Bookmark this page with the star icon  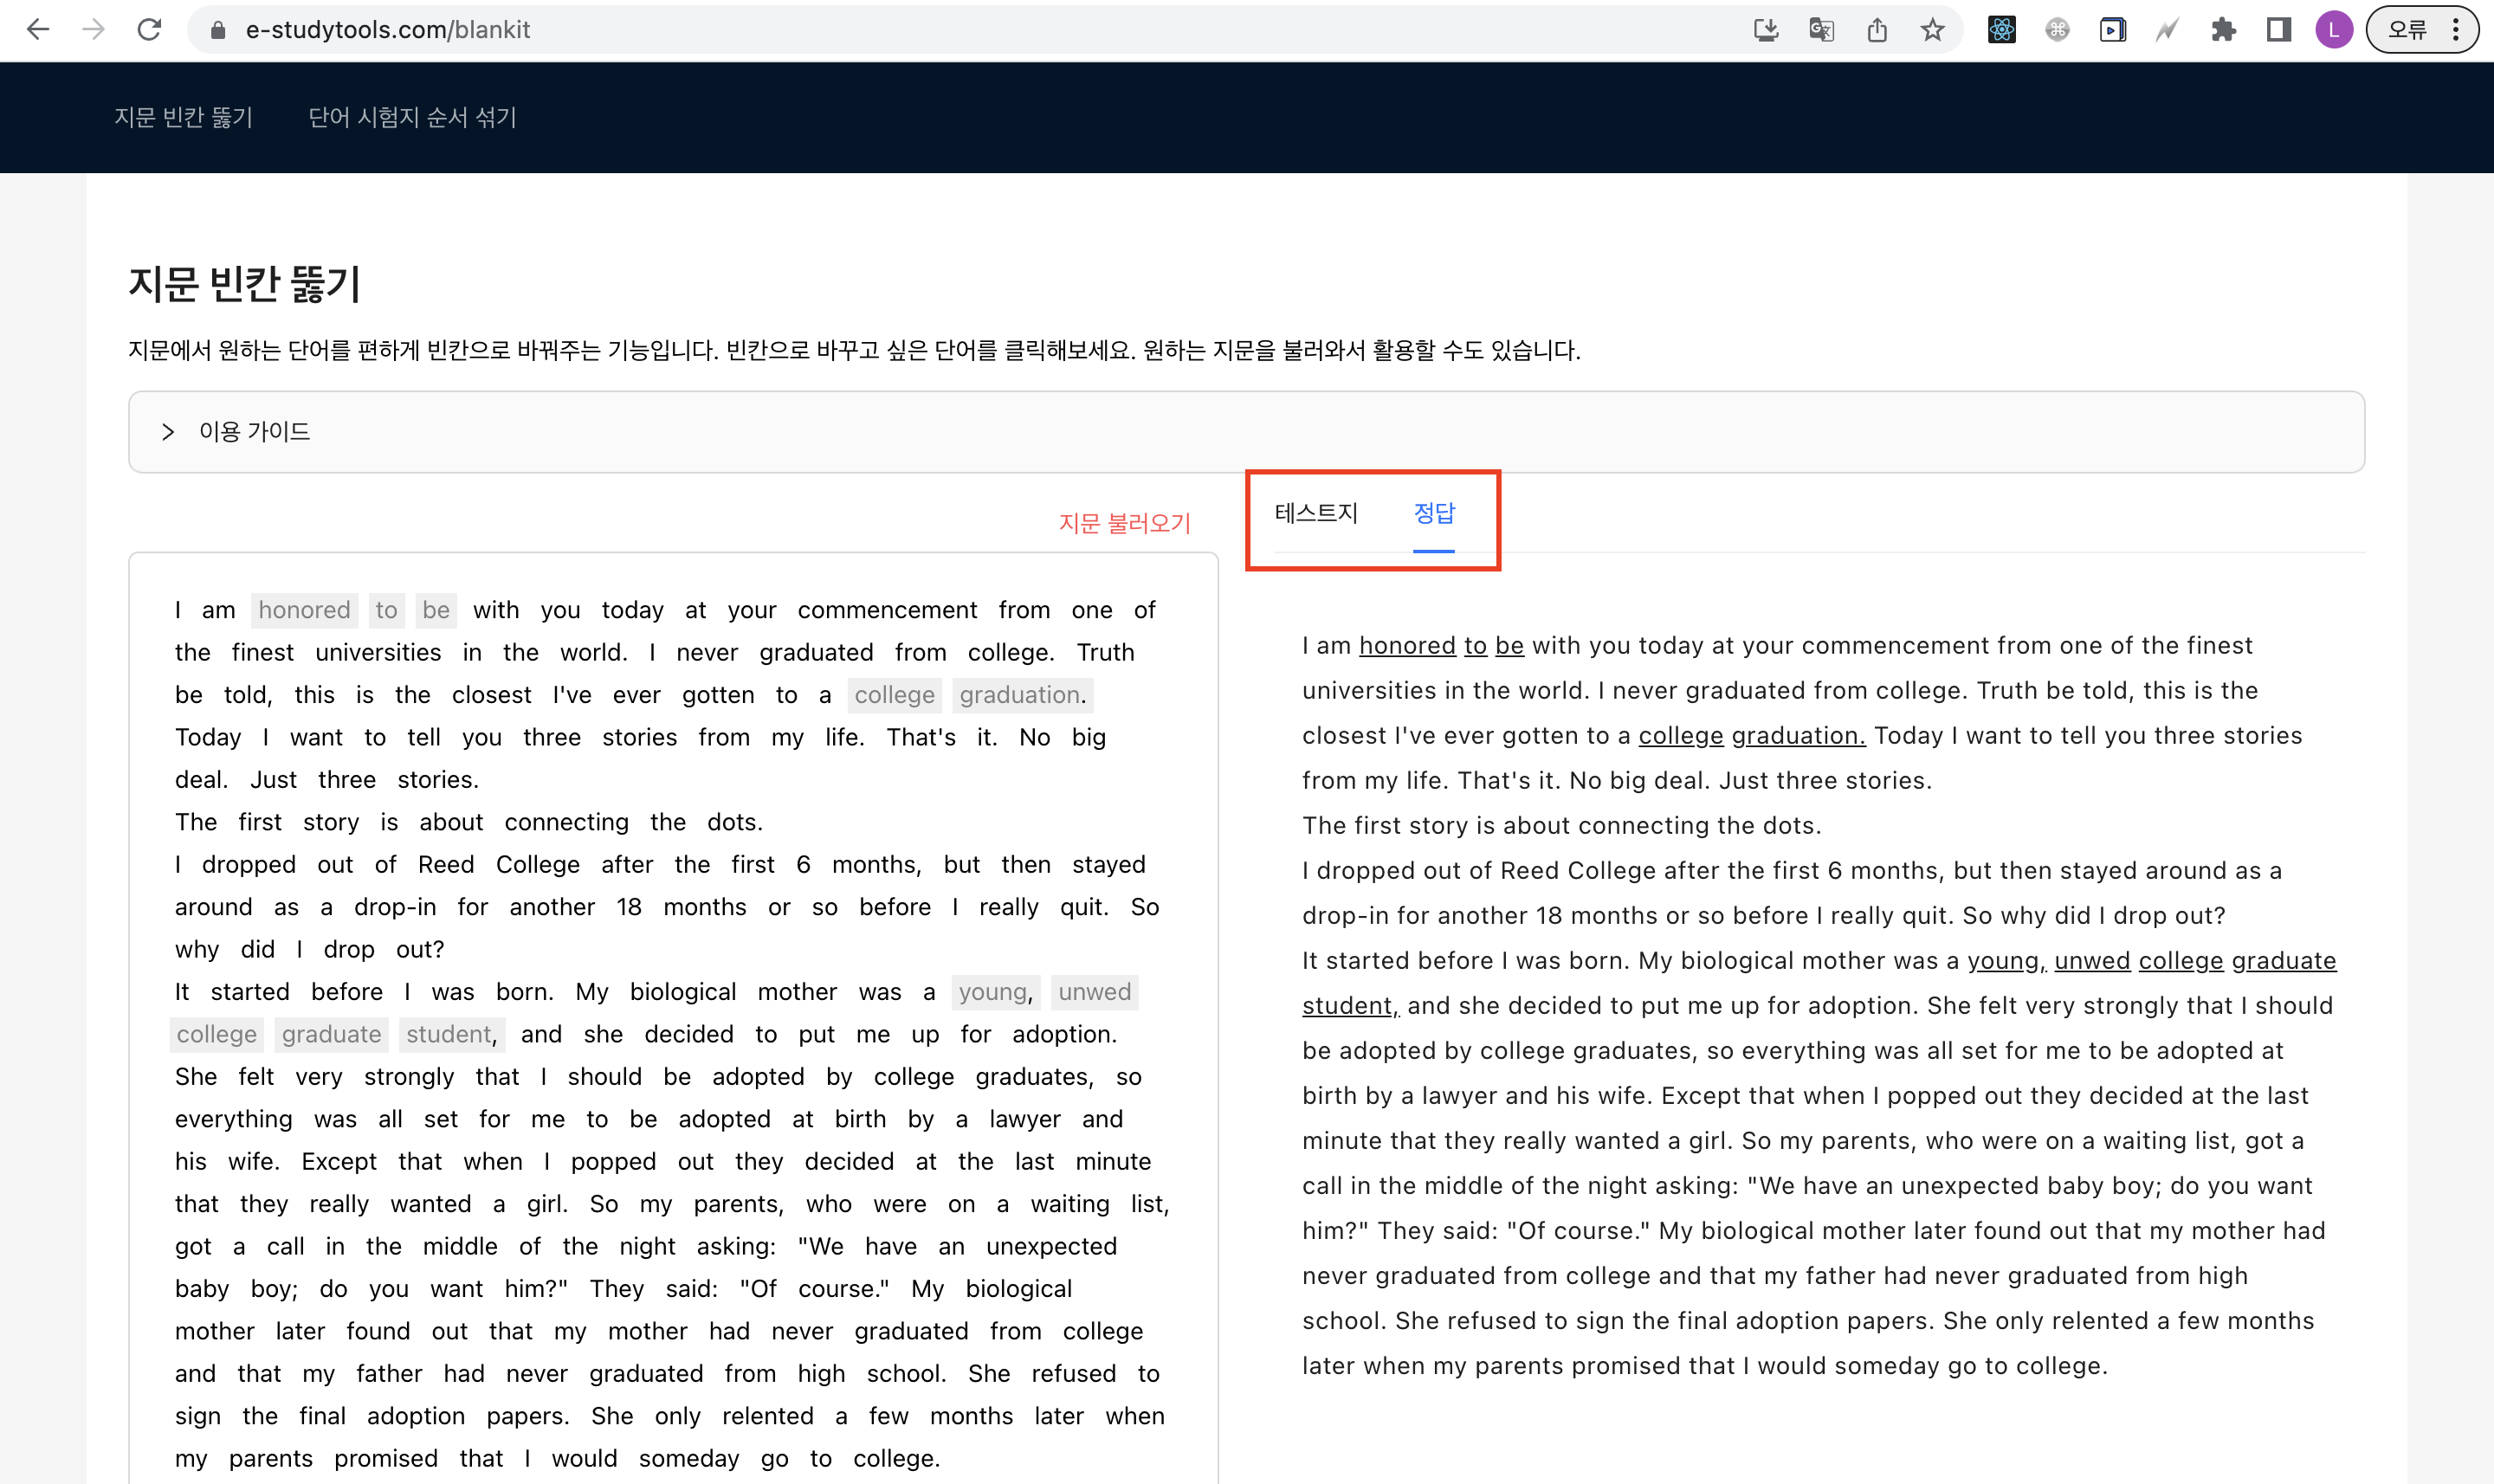[1932, 30]
